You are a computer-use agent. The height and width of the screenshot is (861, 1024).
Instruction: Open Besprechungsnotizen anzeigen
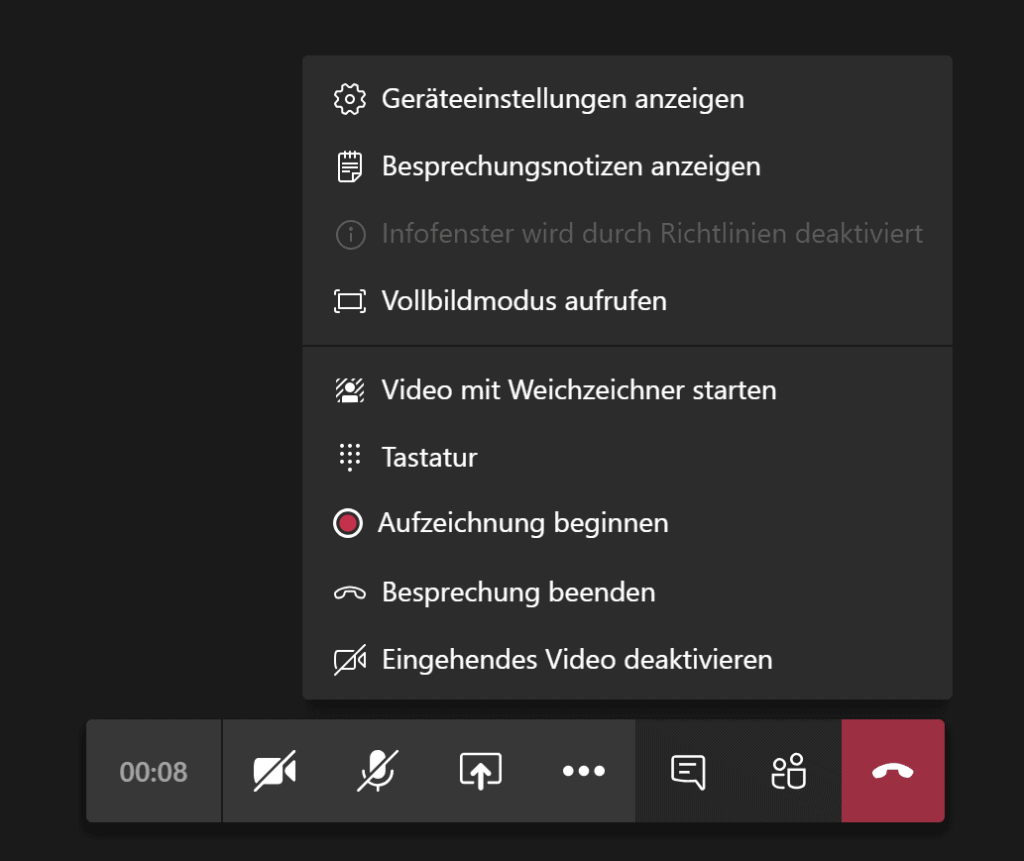(627, 167)
